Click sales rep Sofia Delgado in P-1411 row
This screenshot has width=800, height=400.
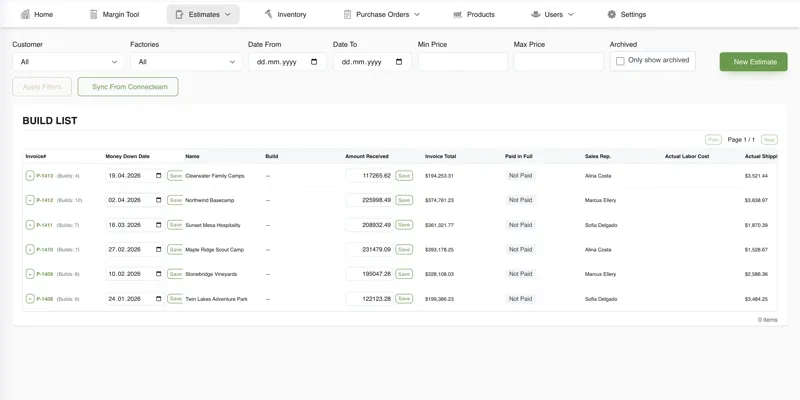point(601,225)
